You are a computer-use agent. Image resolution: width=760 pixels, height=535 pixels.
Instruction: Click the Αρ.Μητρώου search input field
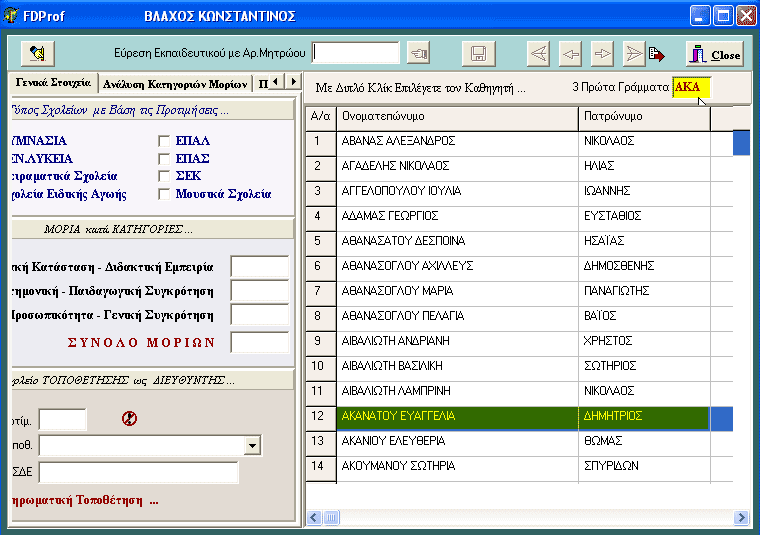tap(356, 52)
